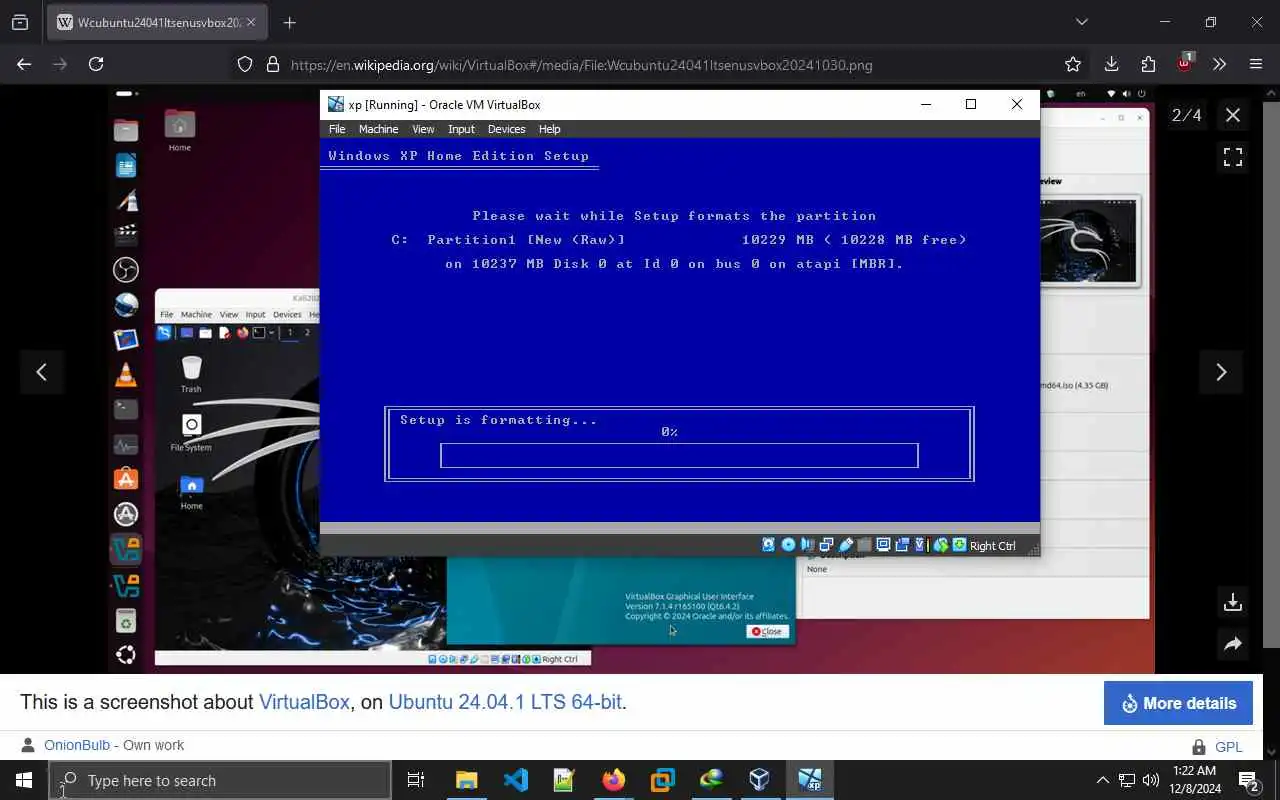Reload the current page in Firefox
Viewport: 1280px width, 800px height.
pos(96,64)
